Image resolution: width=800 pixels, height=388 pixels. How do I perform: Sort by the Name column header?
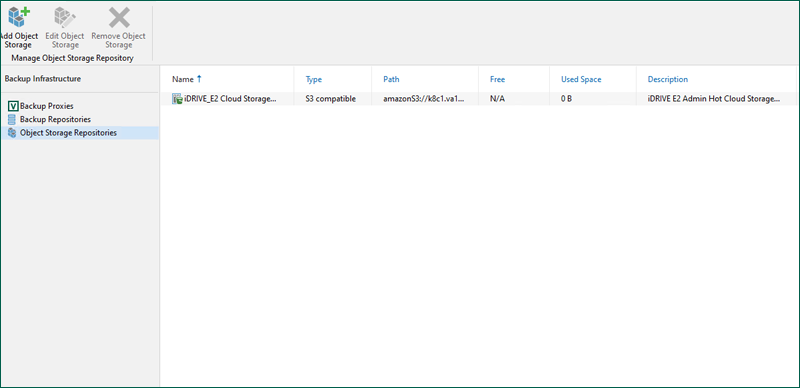pos(183,80)
